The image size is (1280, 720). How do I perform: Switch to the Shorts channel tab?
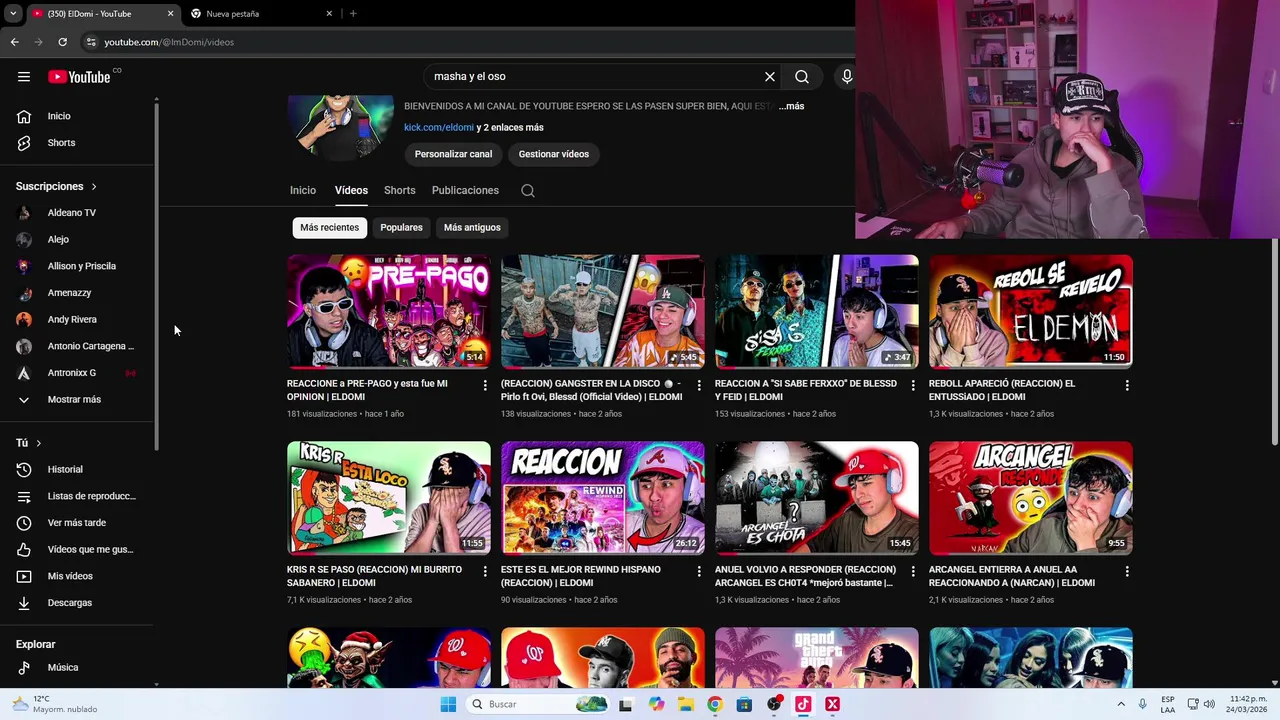tap(399, 190)
